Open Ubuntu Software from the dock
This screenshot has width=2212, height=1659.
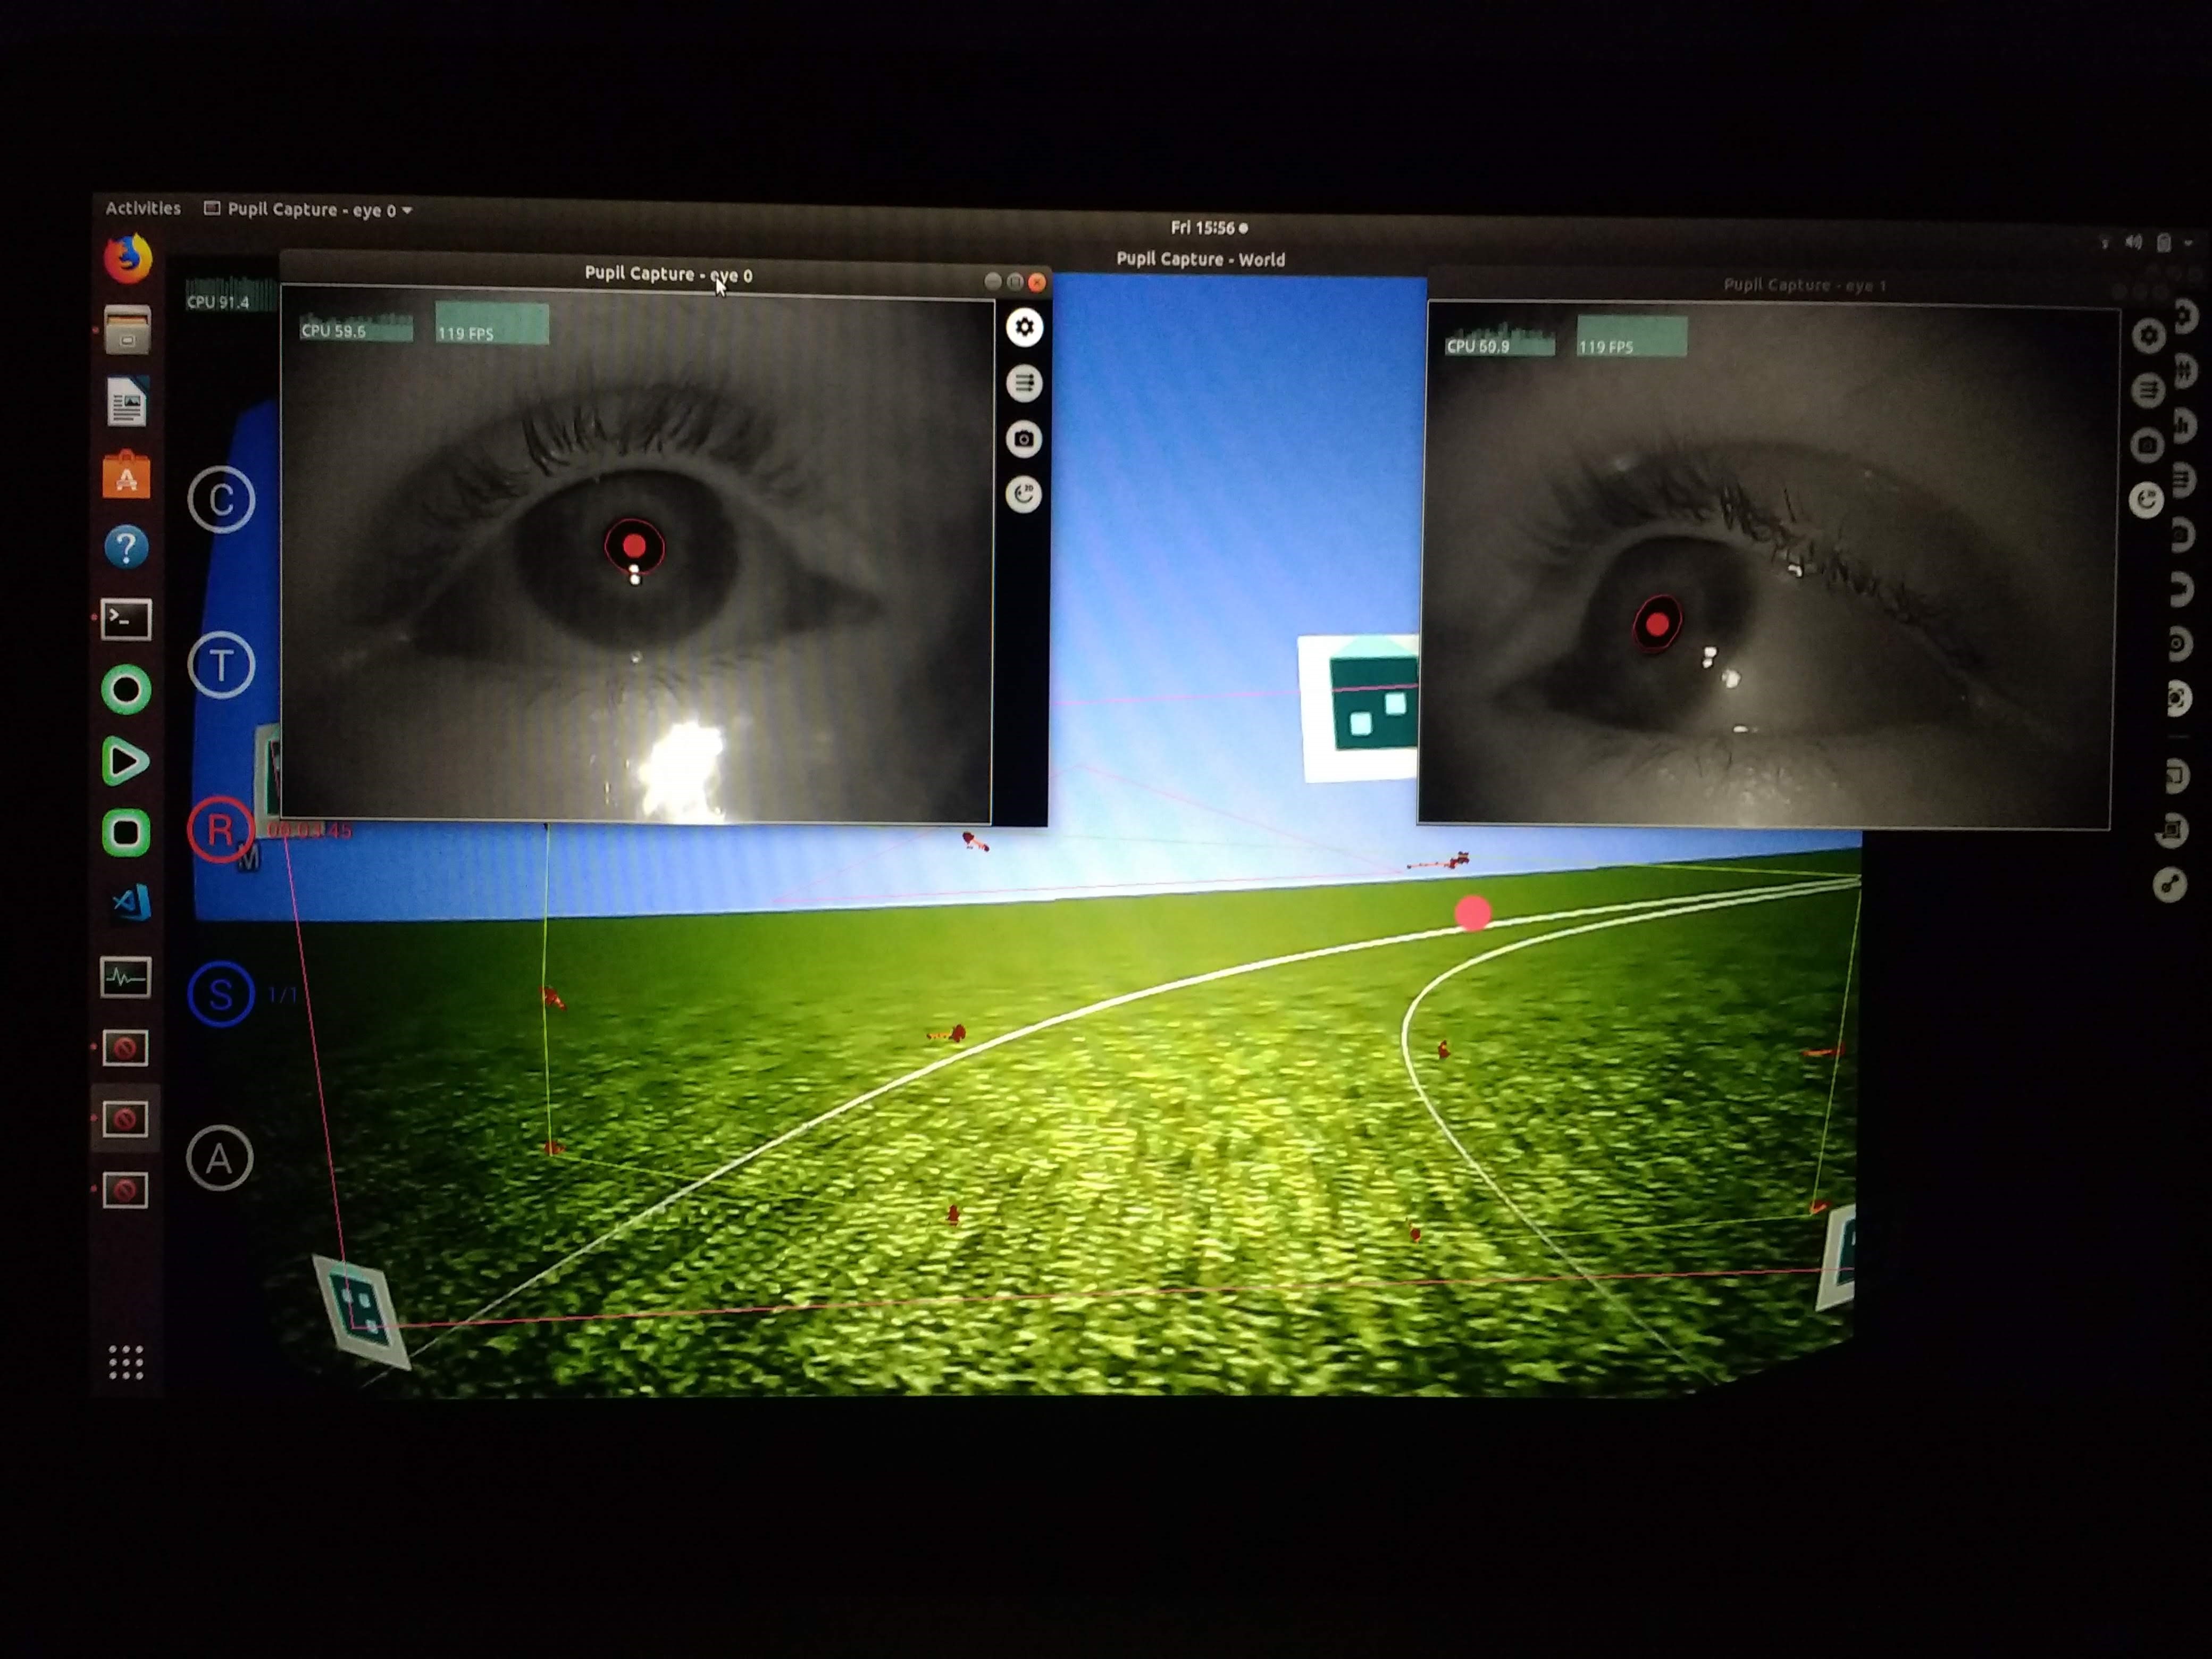(126, 475)
